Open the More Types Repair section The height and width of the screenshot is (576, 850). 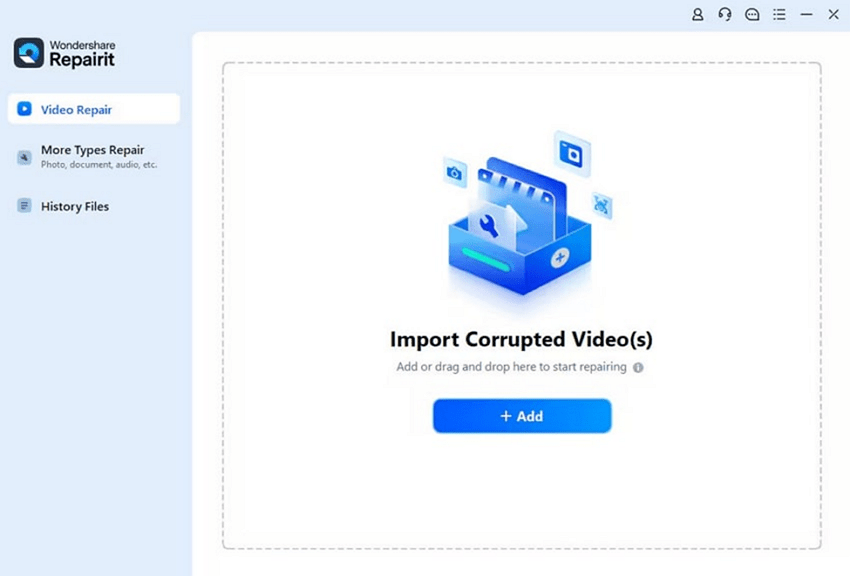coord(93,151)
